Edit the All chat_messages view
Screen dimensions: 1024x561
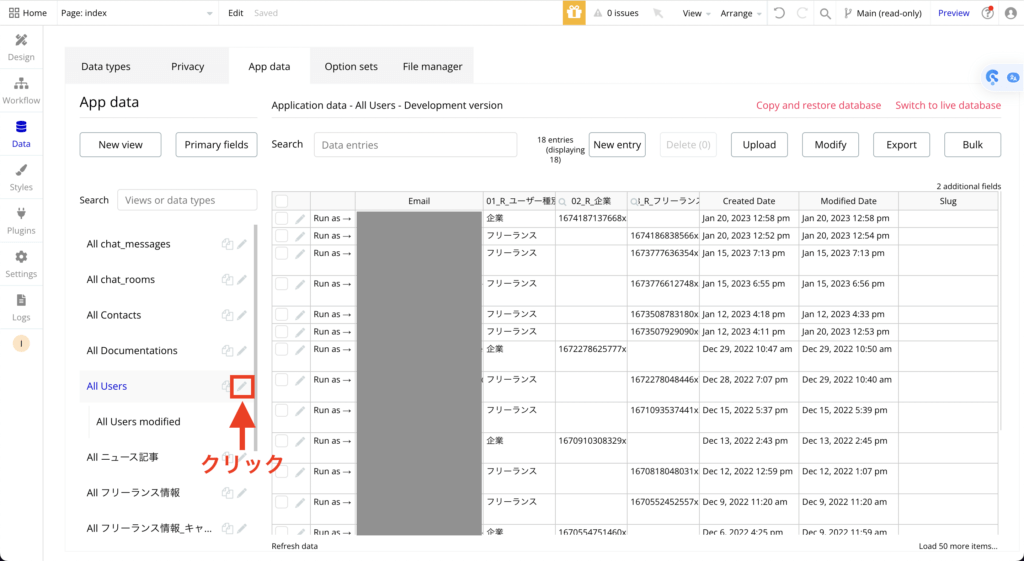tap(242, 244)
